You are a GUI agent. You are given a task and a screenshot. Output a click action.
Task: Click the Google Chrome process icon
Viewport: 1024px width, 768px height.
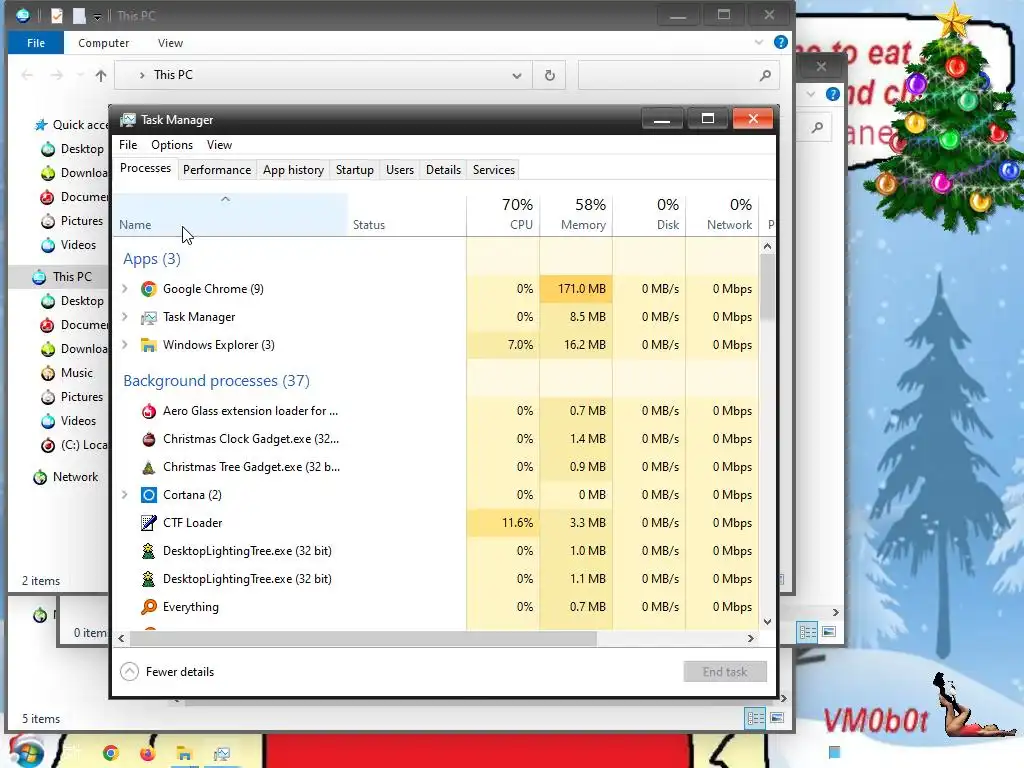(149, 289)
